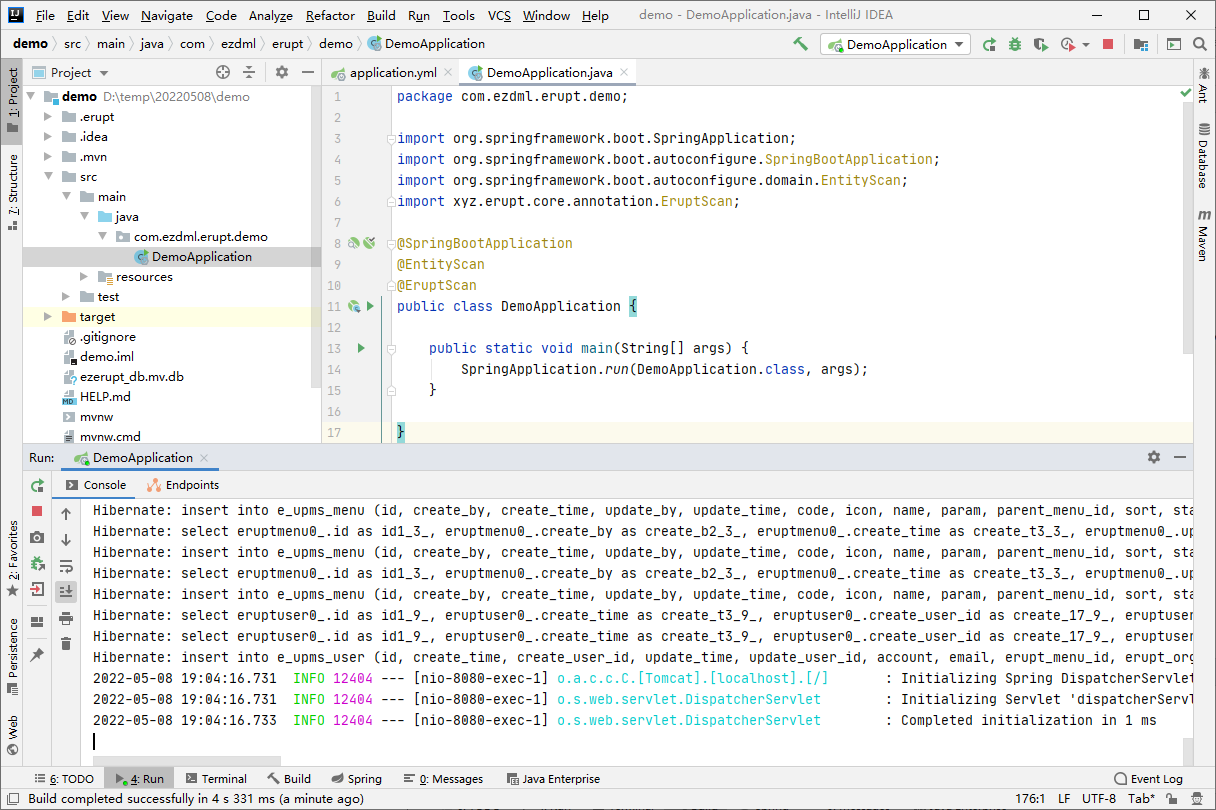Viewport: 1216px width, 810px height.
Task: Click the Spring bean gutter icon on line 8
Action: tap(353, 243)
